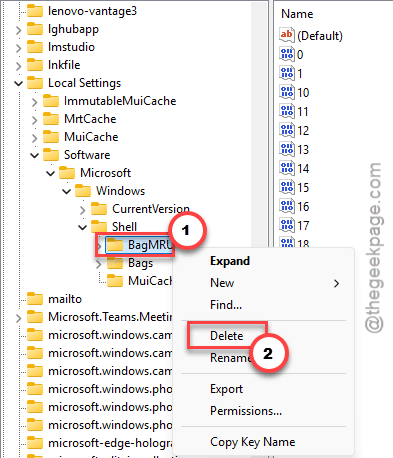This screenshot has height=458, width=393.
Task: Expand the Microsoft.Teams.Meeting key arrow
Action: pyautogui.click(x=19, y=318)
